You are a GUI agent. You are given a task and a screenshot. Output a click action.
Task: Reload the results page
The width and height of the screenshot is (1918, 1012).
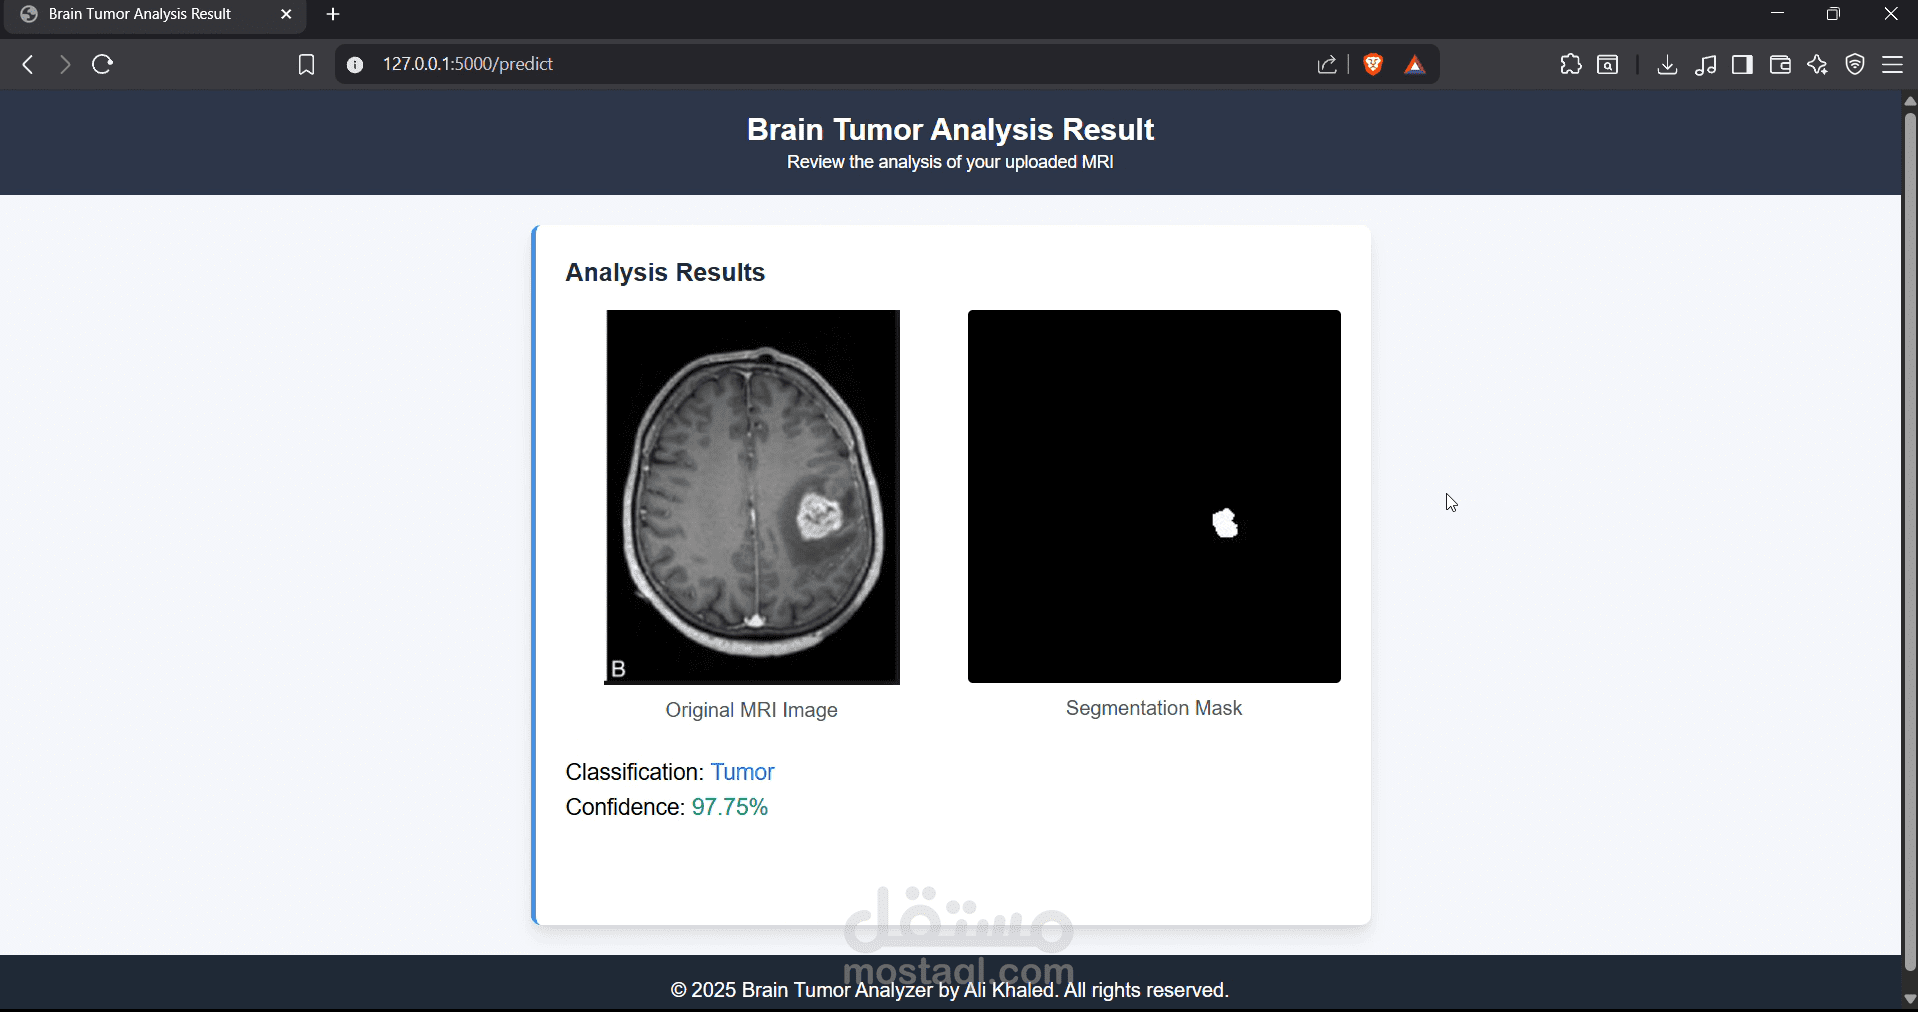pos(102,64)
